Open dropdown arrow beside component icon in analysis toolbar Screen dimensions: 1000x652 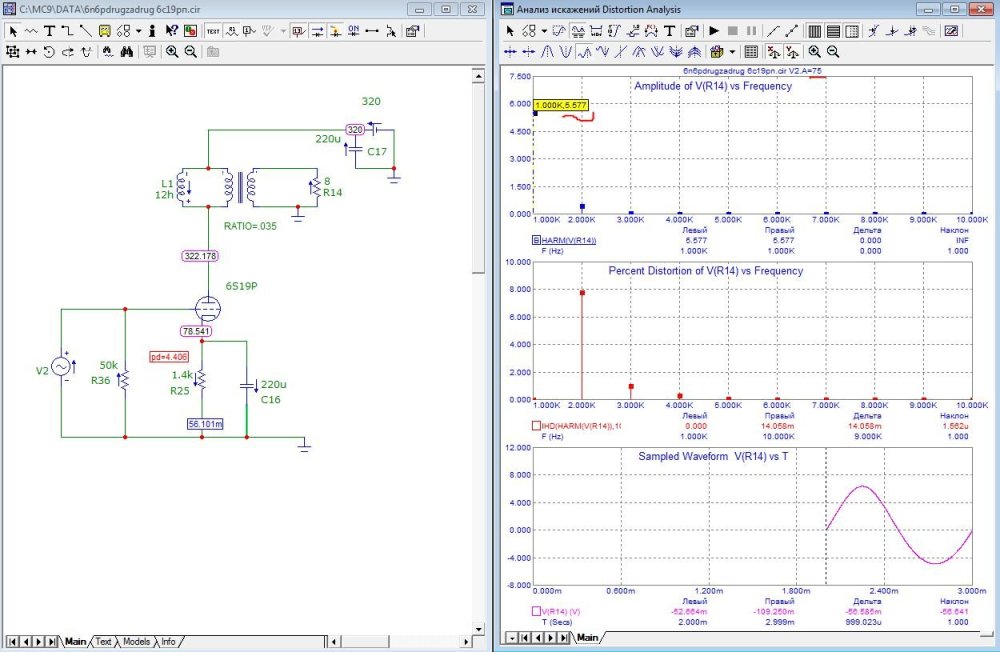point(545,31)
